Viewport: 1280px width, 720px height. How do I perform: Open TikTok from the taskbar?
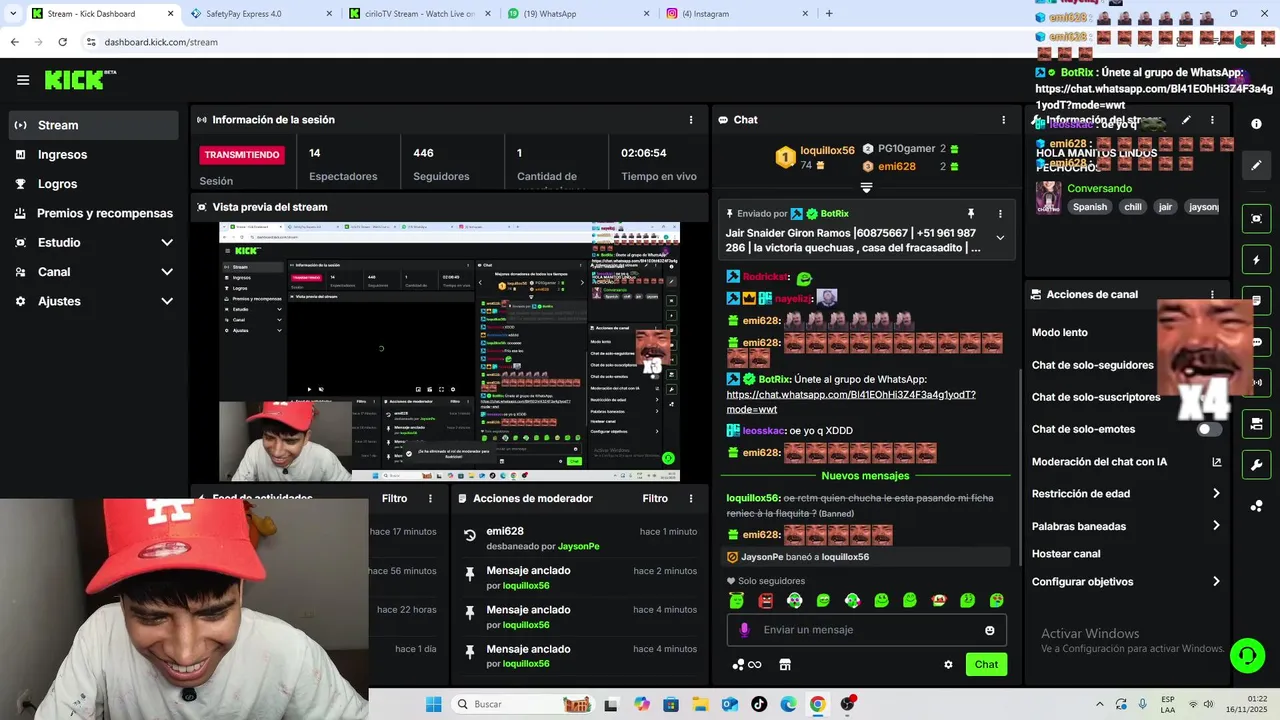pyautogui.click(x=759, y=704)
